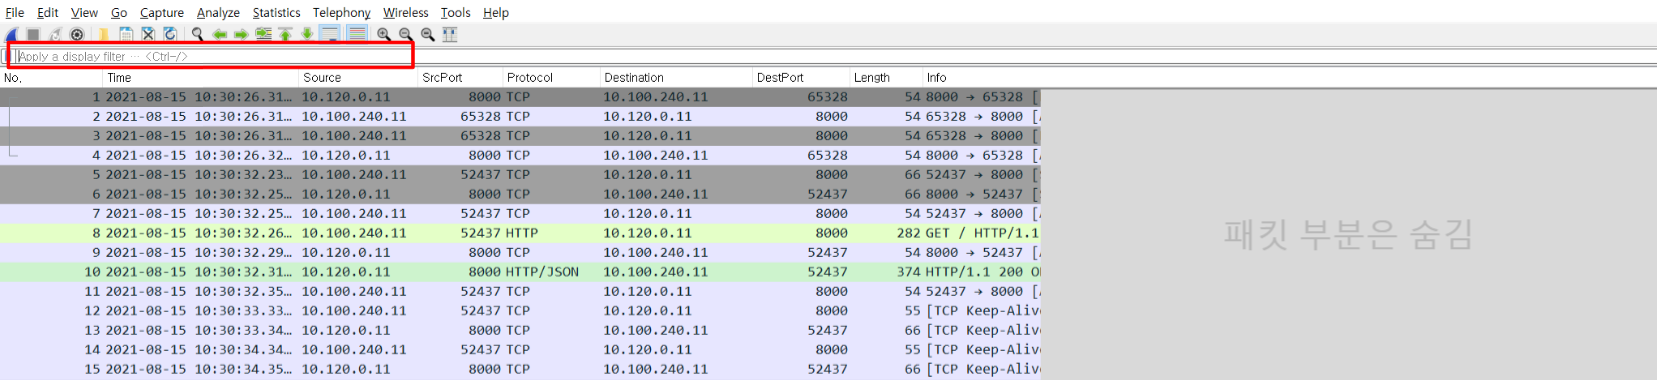This screenshot has width=1657, height=380.
Task: Select packet 11 at time 10:30:32.35
Action: [520, 291]
